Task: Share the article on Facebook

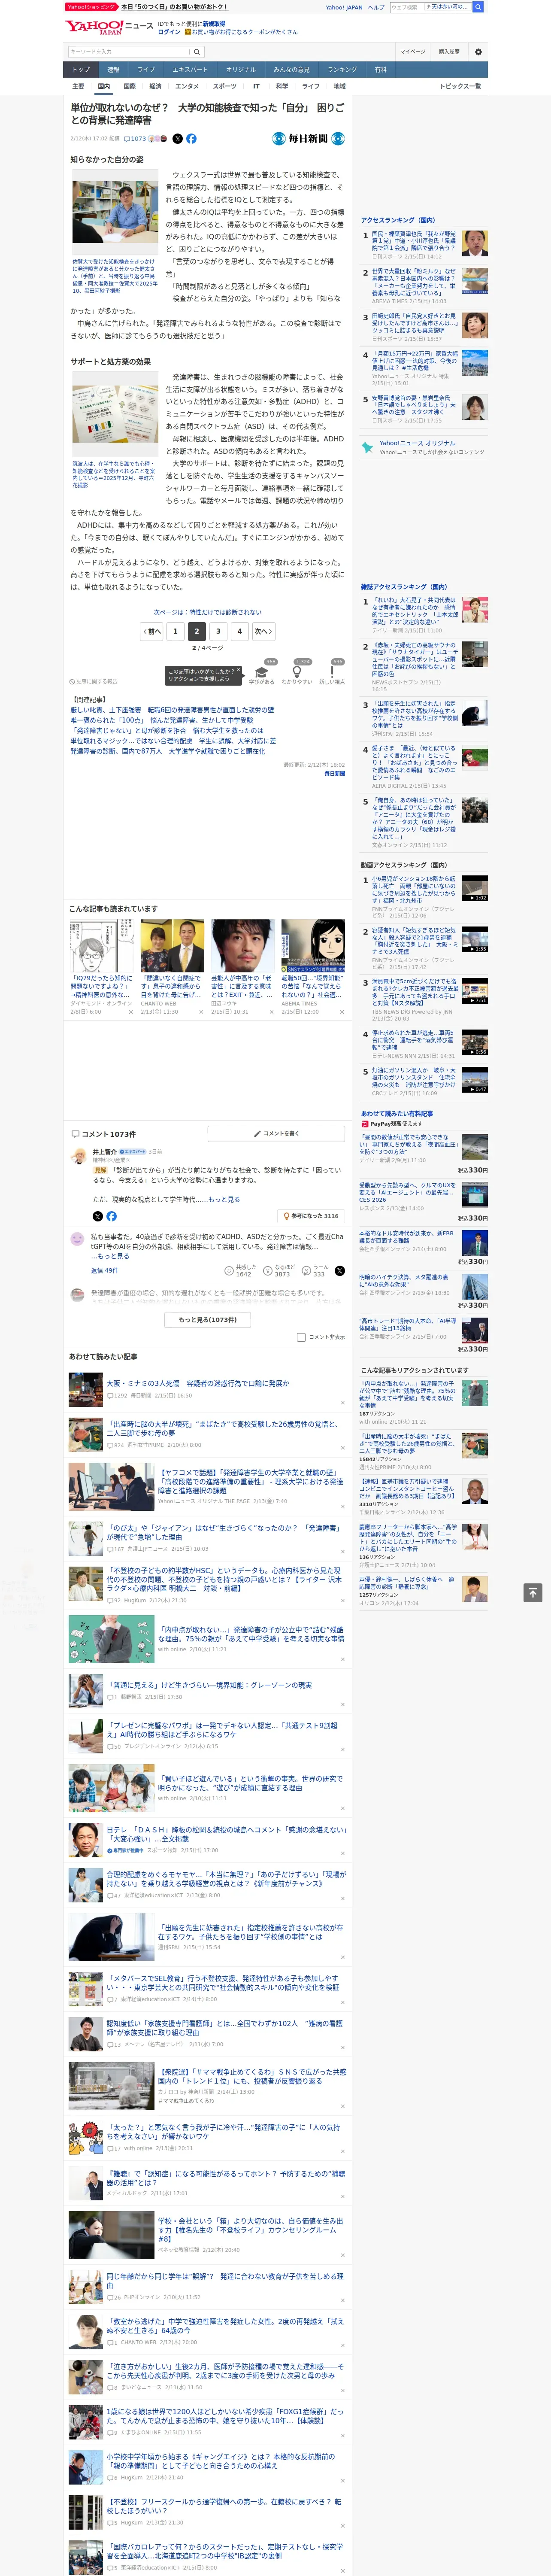Action: pos(191,139)
